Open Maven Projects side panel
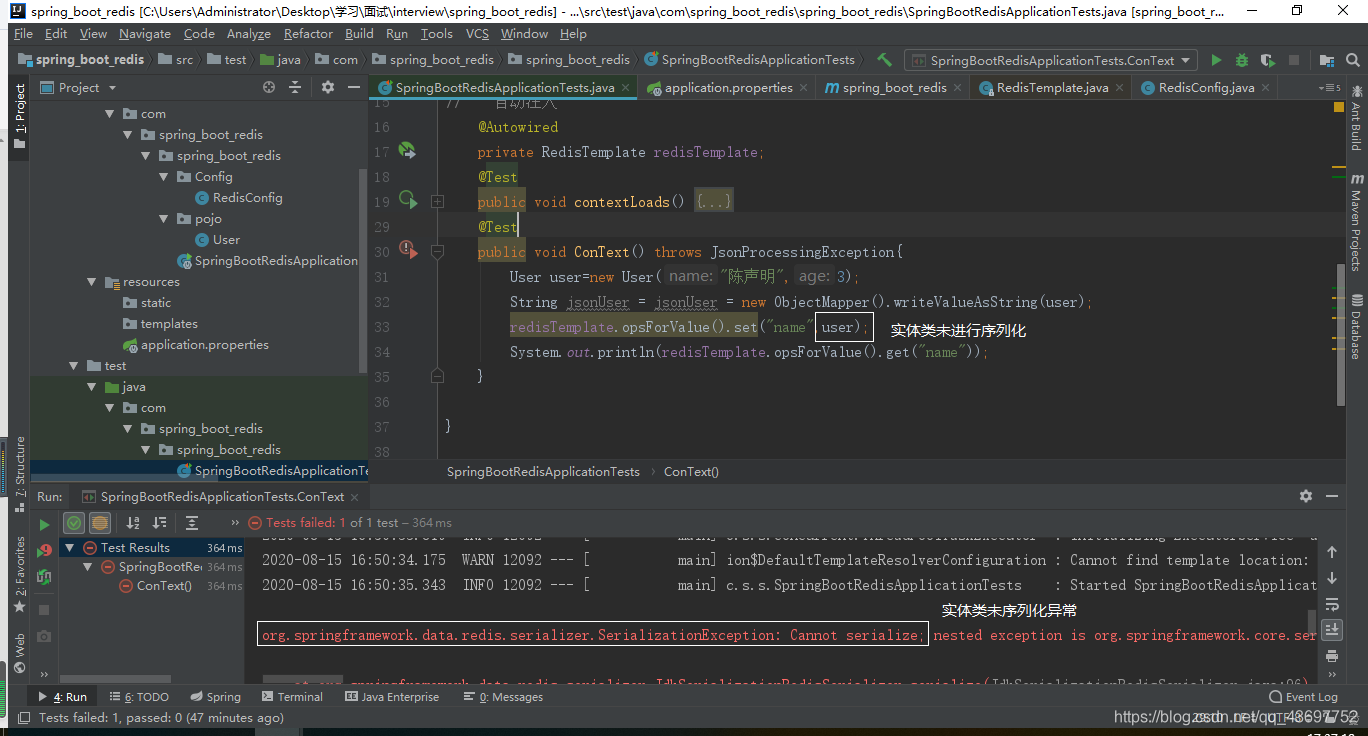The image size is (1368, 736). [x=1356, y=222]
